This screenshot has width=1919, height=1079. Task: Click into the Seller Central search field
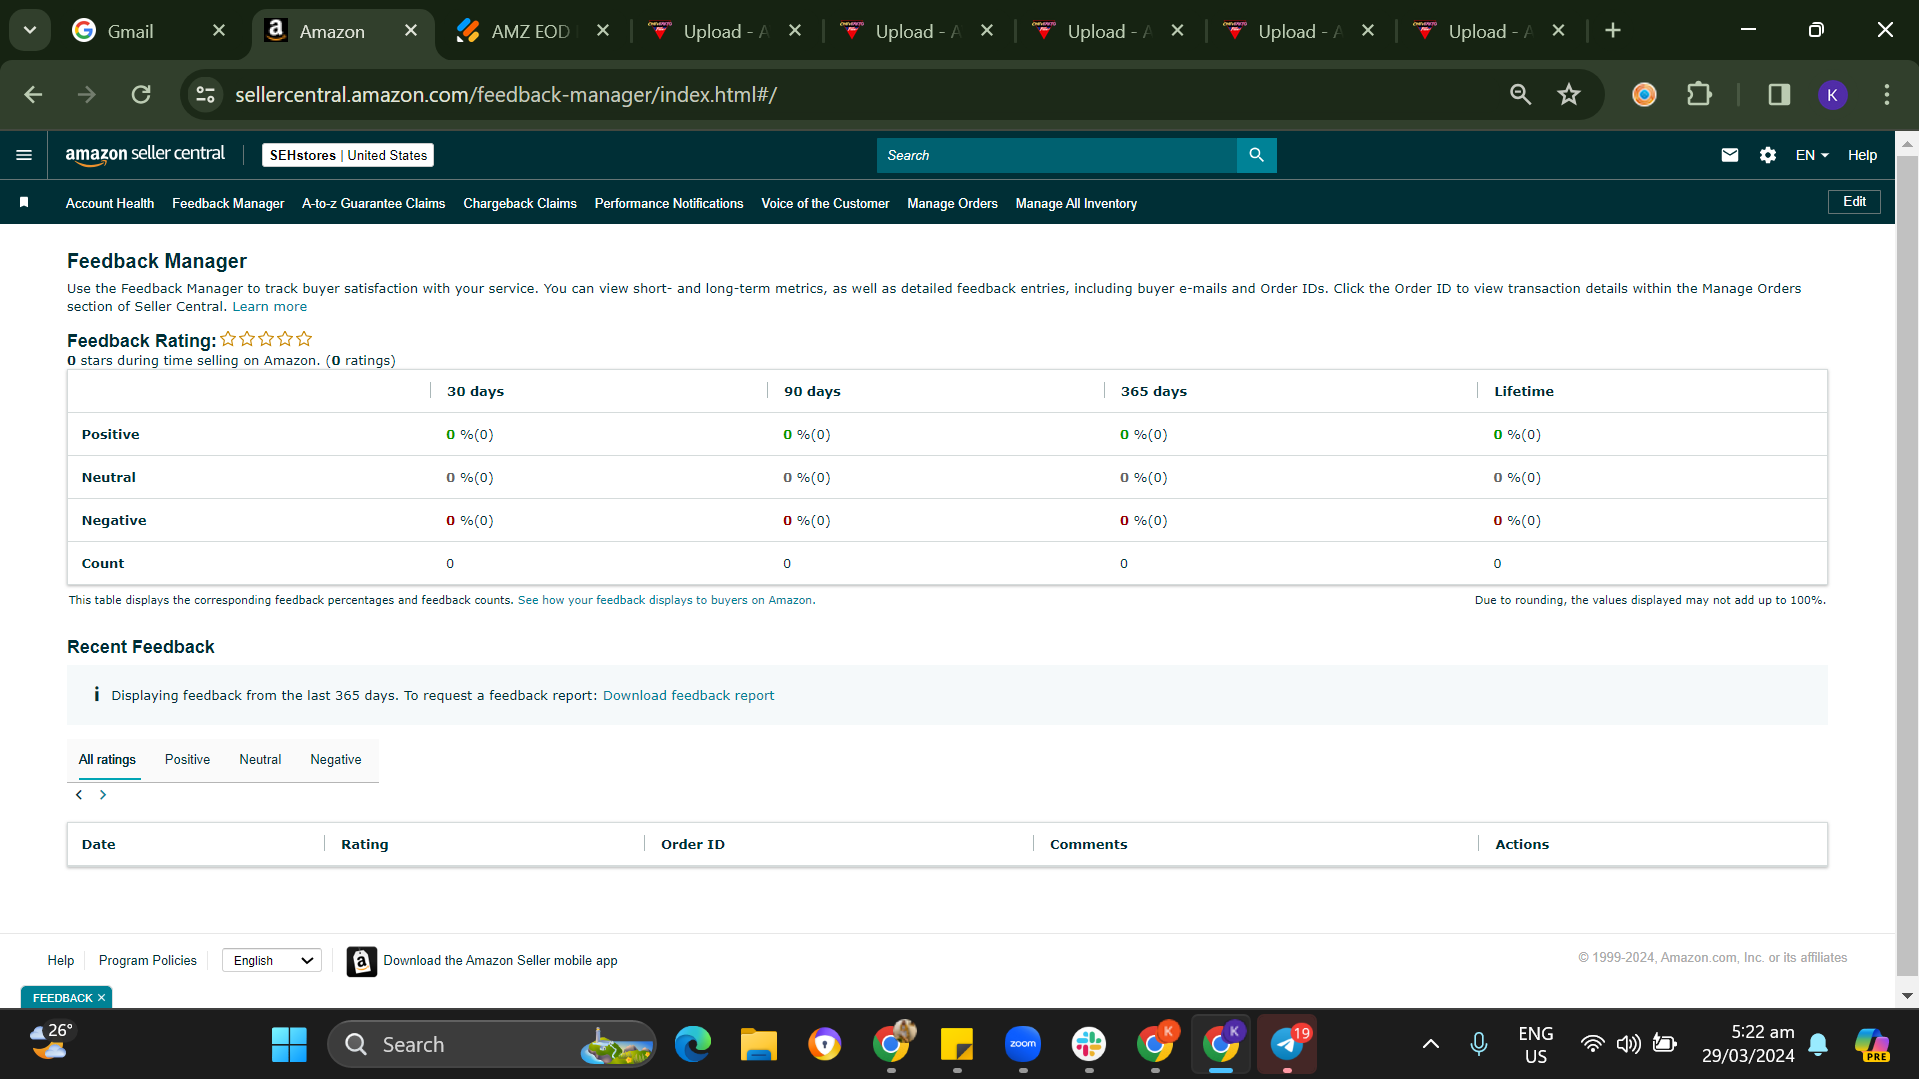[1056, 155]
